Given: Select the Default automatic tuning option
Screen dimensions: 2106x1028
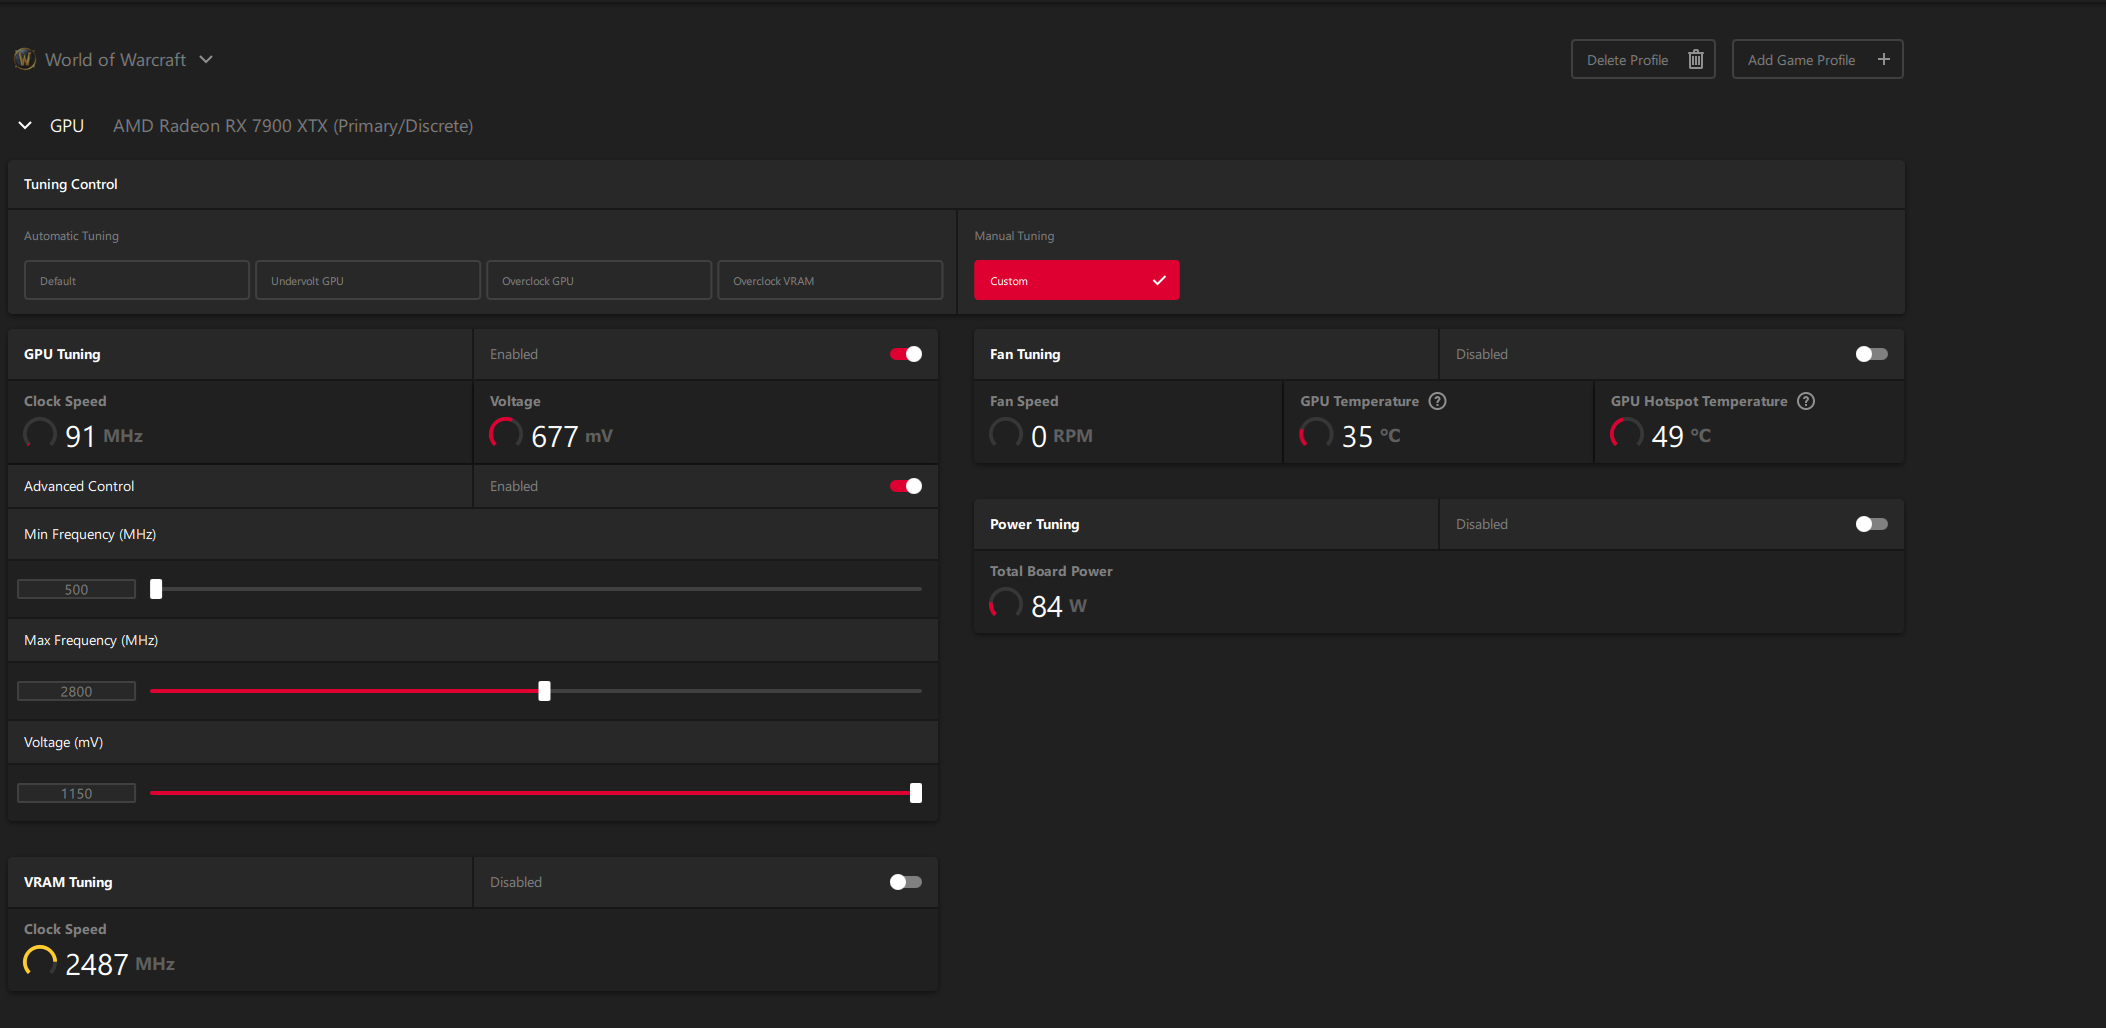Looking at the screenshot, I should (137, 280).
